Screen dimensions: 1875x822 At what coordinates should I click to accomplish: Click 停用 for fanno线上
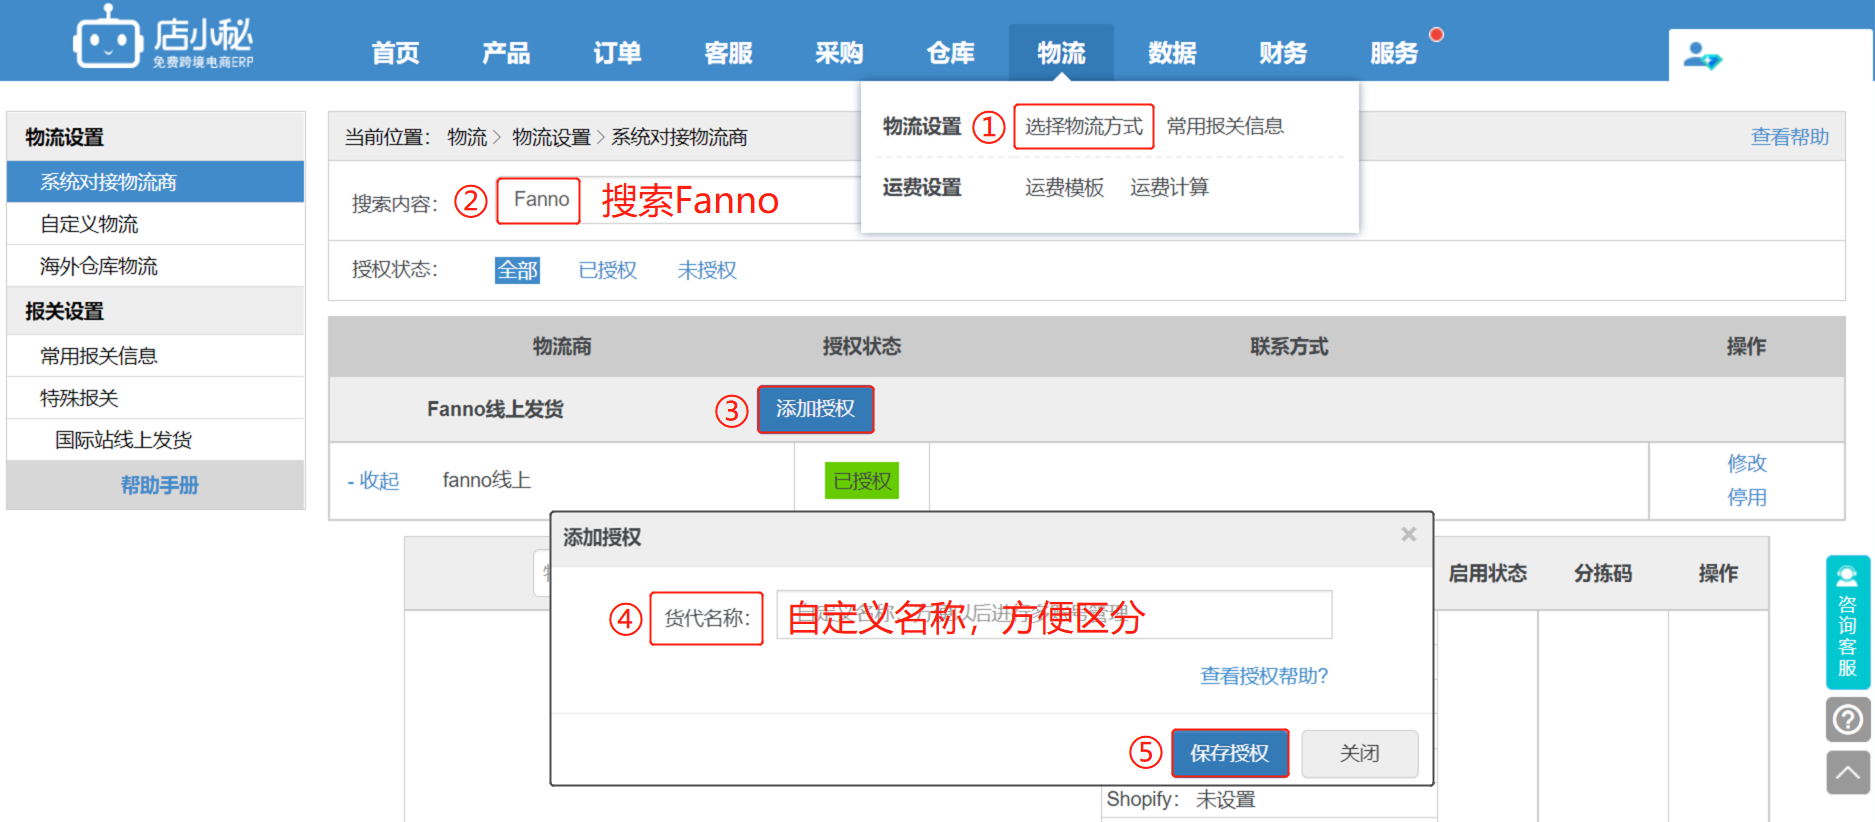(1747, 497)
